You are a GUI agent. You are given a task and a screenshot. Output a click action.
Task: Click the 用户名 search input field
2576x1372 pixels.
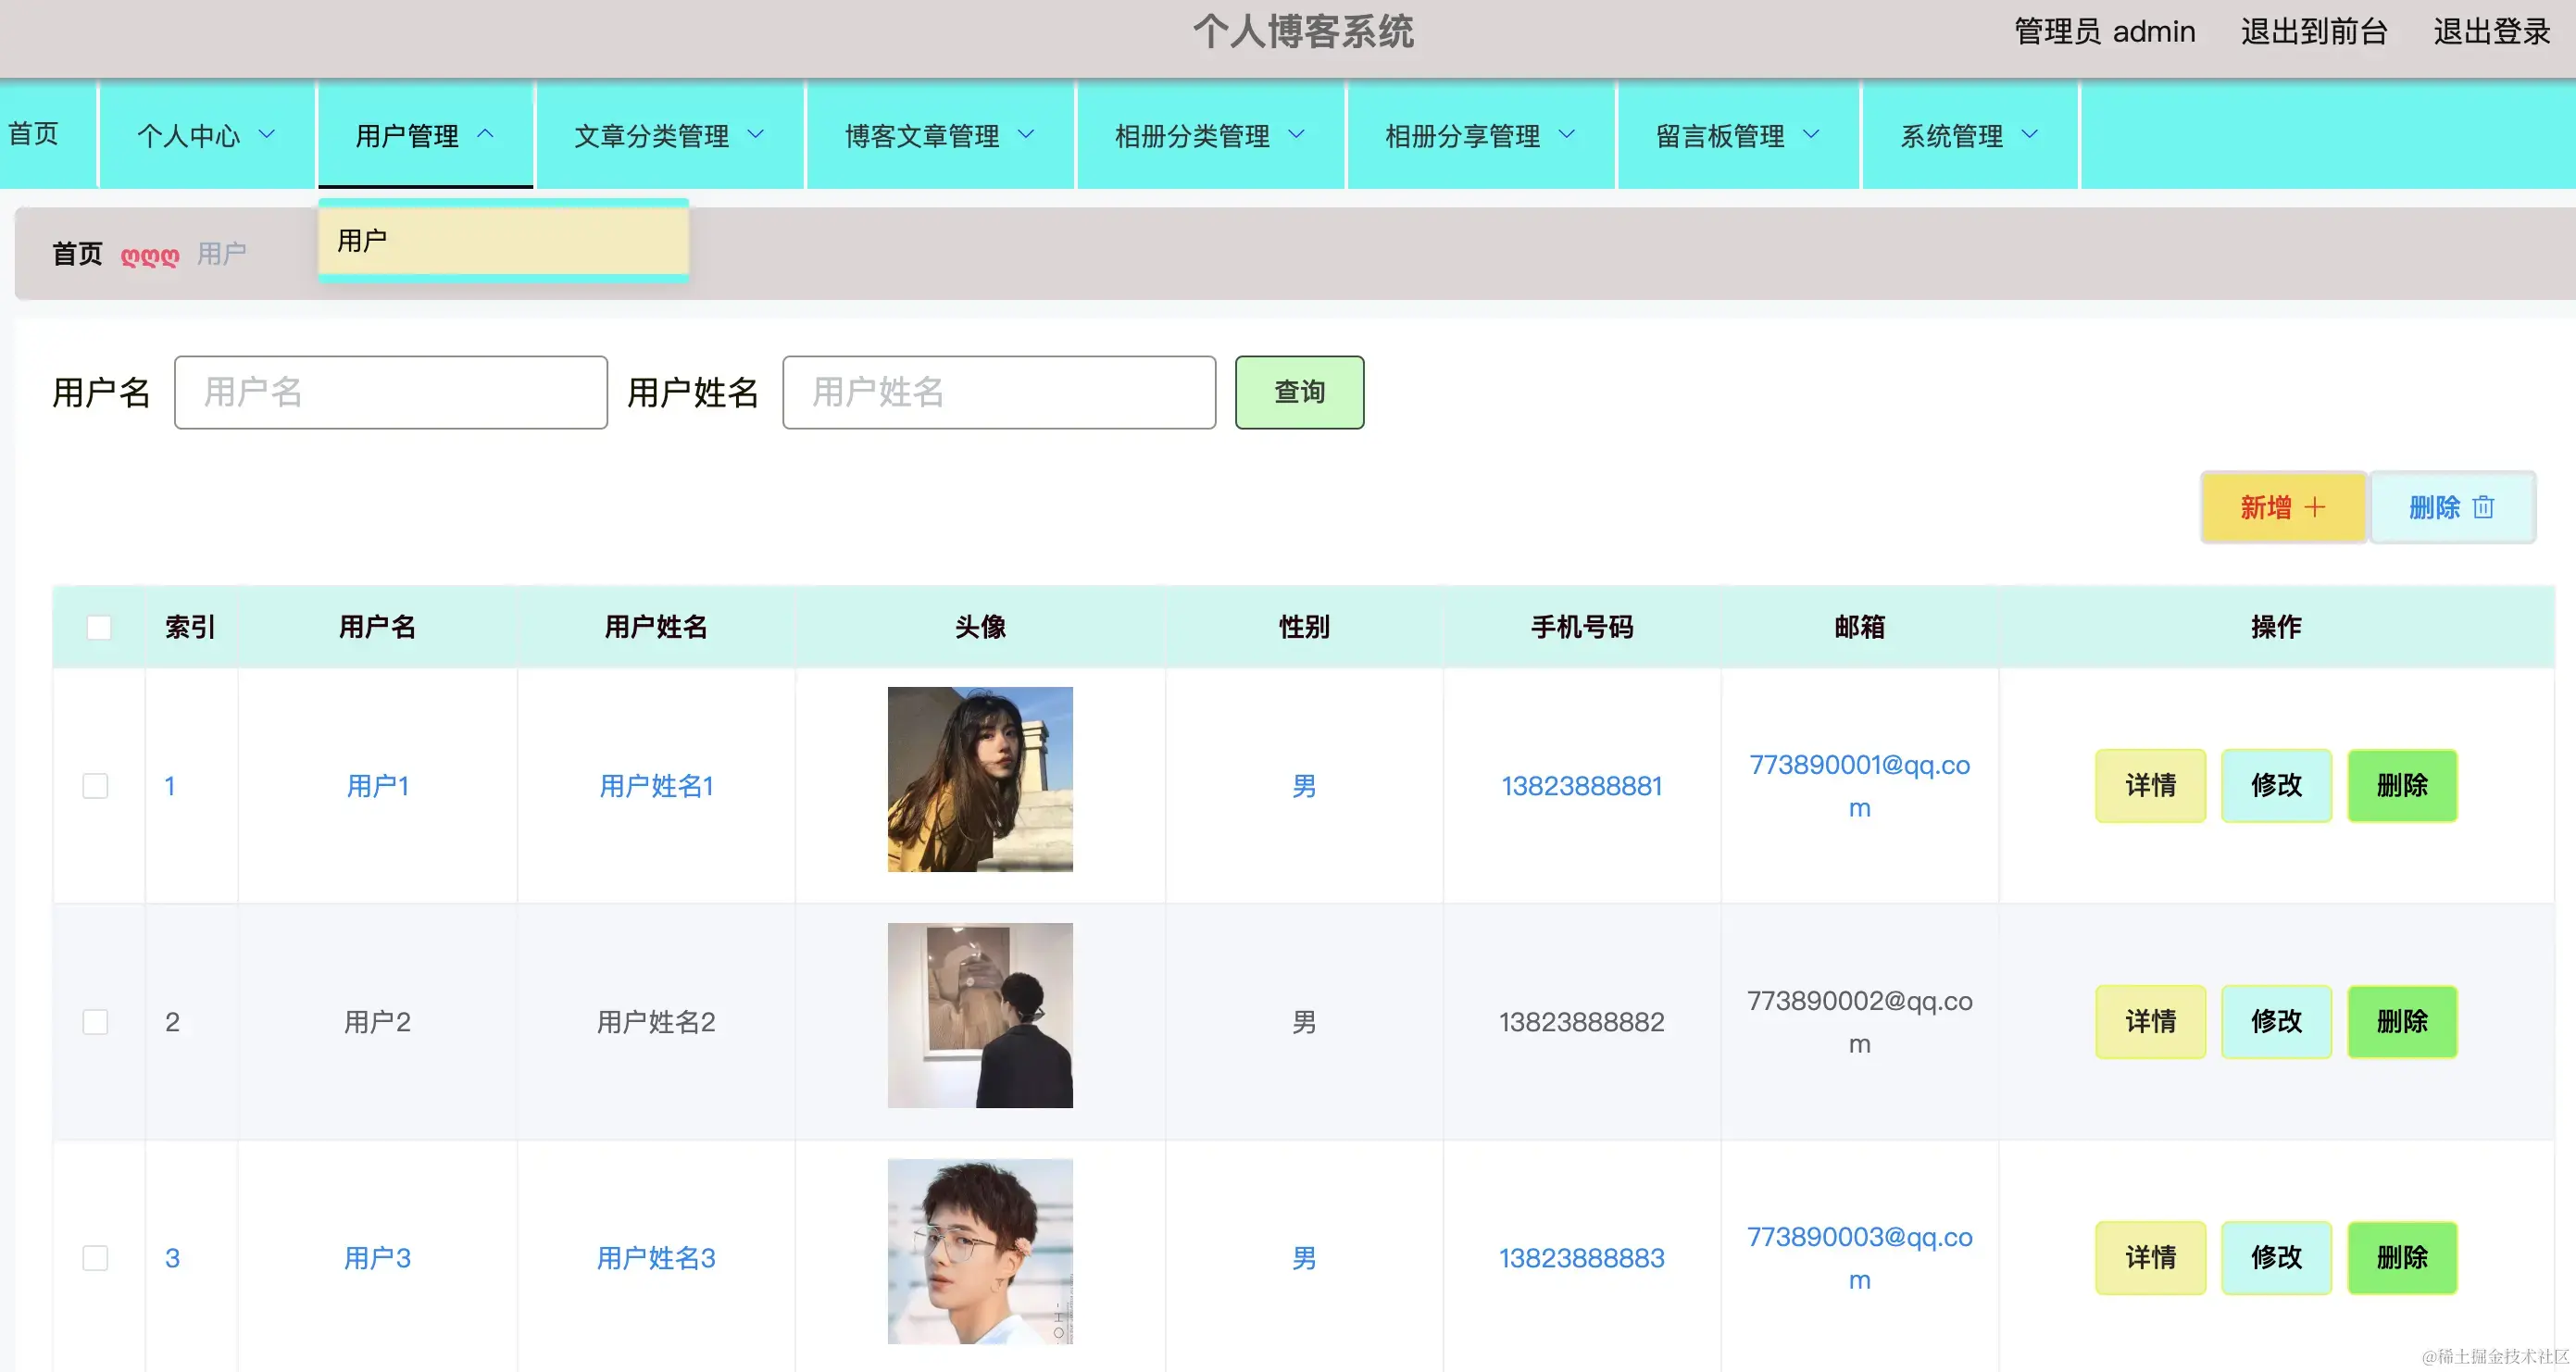click(390, 392)
